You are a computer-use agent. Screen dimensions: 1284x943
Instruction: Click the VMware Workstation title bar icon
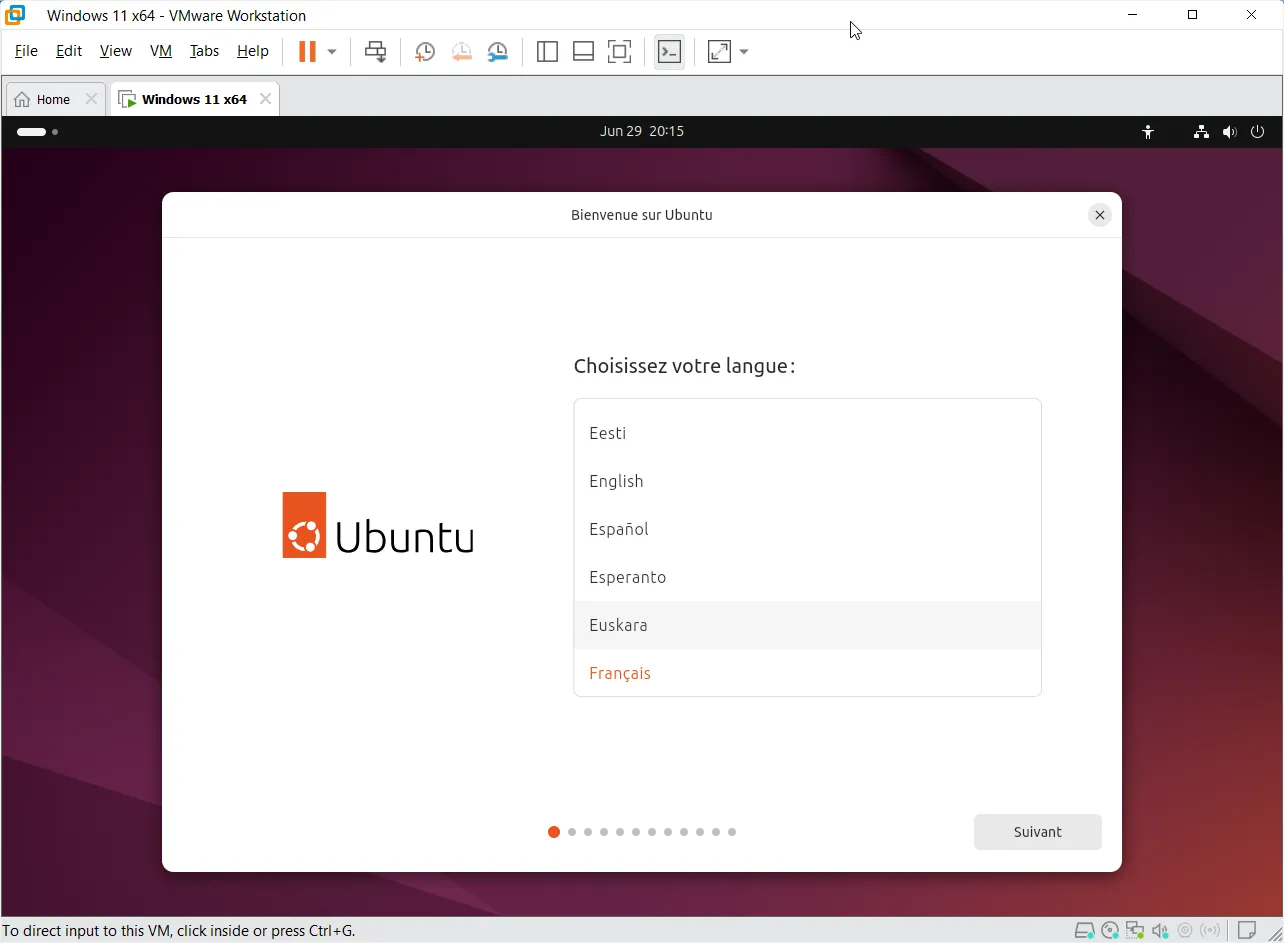[15, 15]
